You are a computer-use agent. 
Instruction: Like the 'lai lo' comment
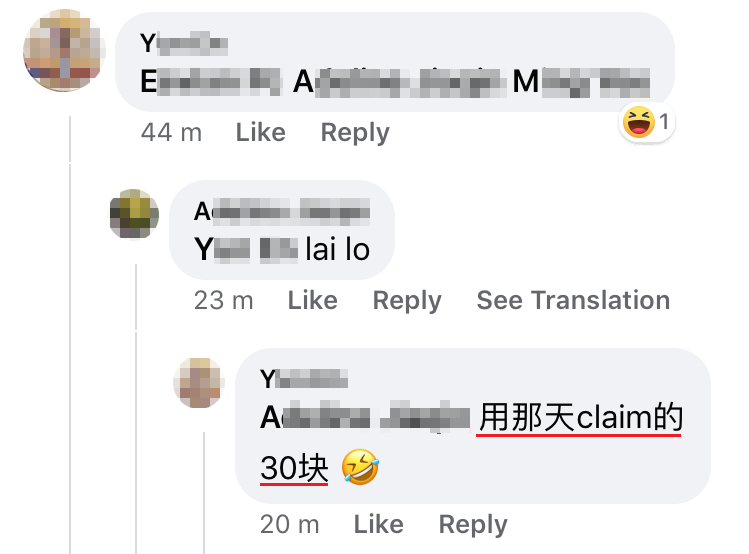point(312,300)
